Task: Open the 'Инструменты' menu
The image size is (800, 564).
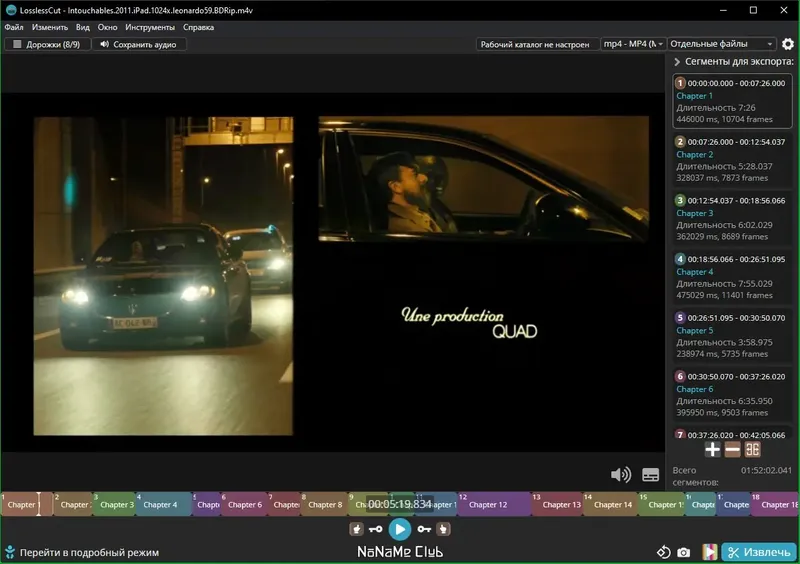Action: pyautogui.click(x=149, y=27)
